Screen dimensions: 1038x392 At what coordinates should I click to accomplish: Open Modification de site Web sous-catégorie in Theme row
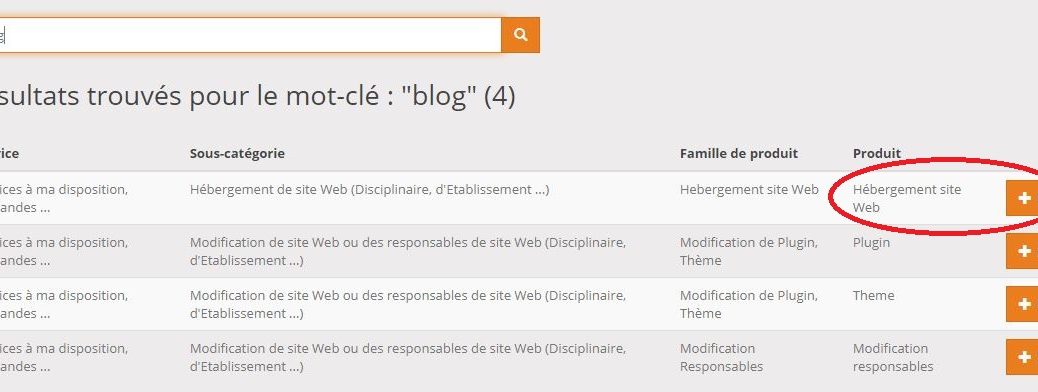point(408,304)
